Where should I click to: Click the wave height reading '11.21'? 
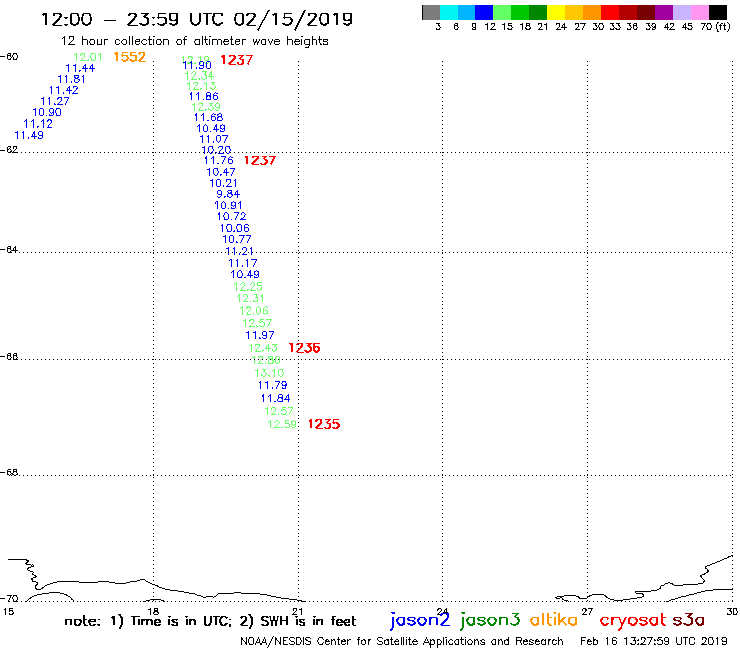pos(239,251)
